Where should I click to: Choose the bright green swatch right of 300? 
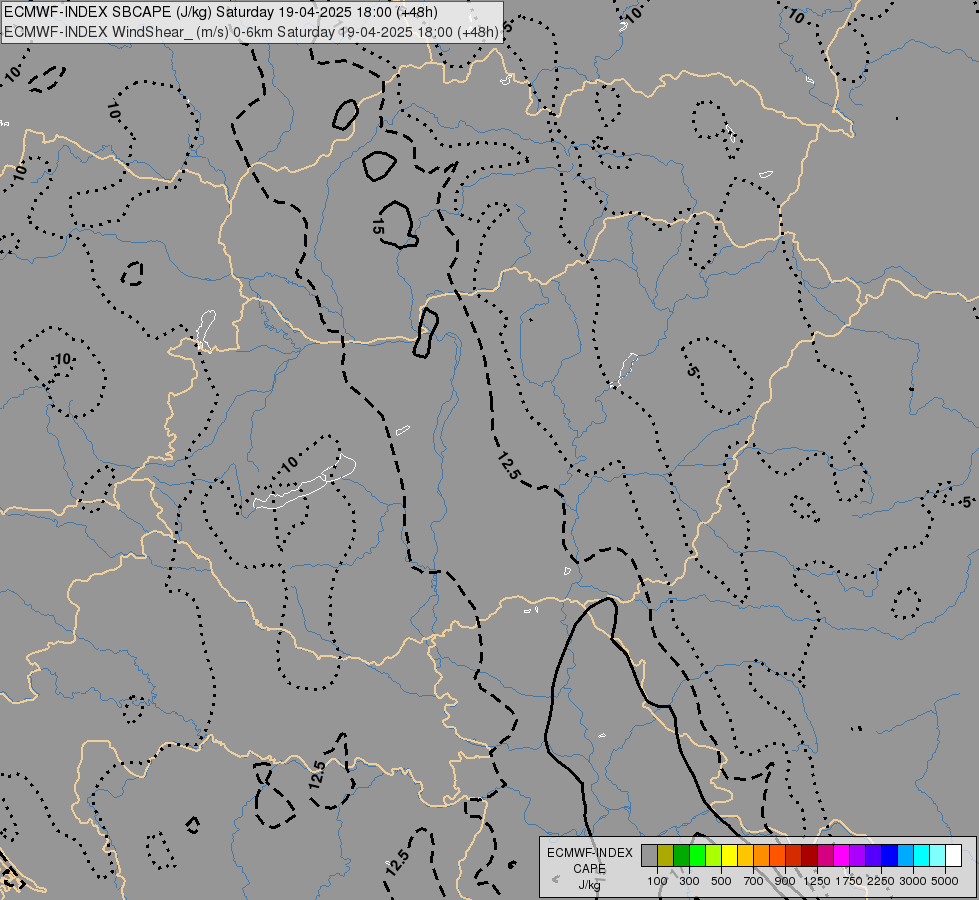[x=697, y=855]
